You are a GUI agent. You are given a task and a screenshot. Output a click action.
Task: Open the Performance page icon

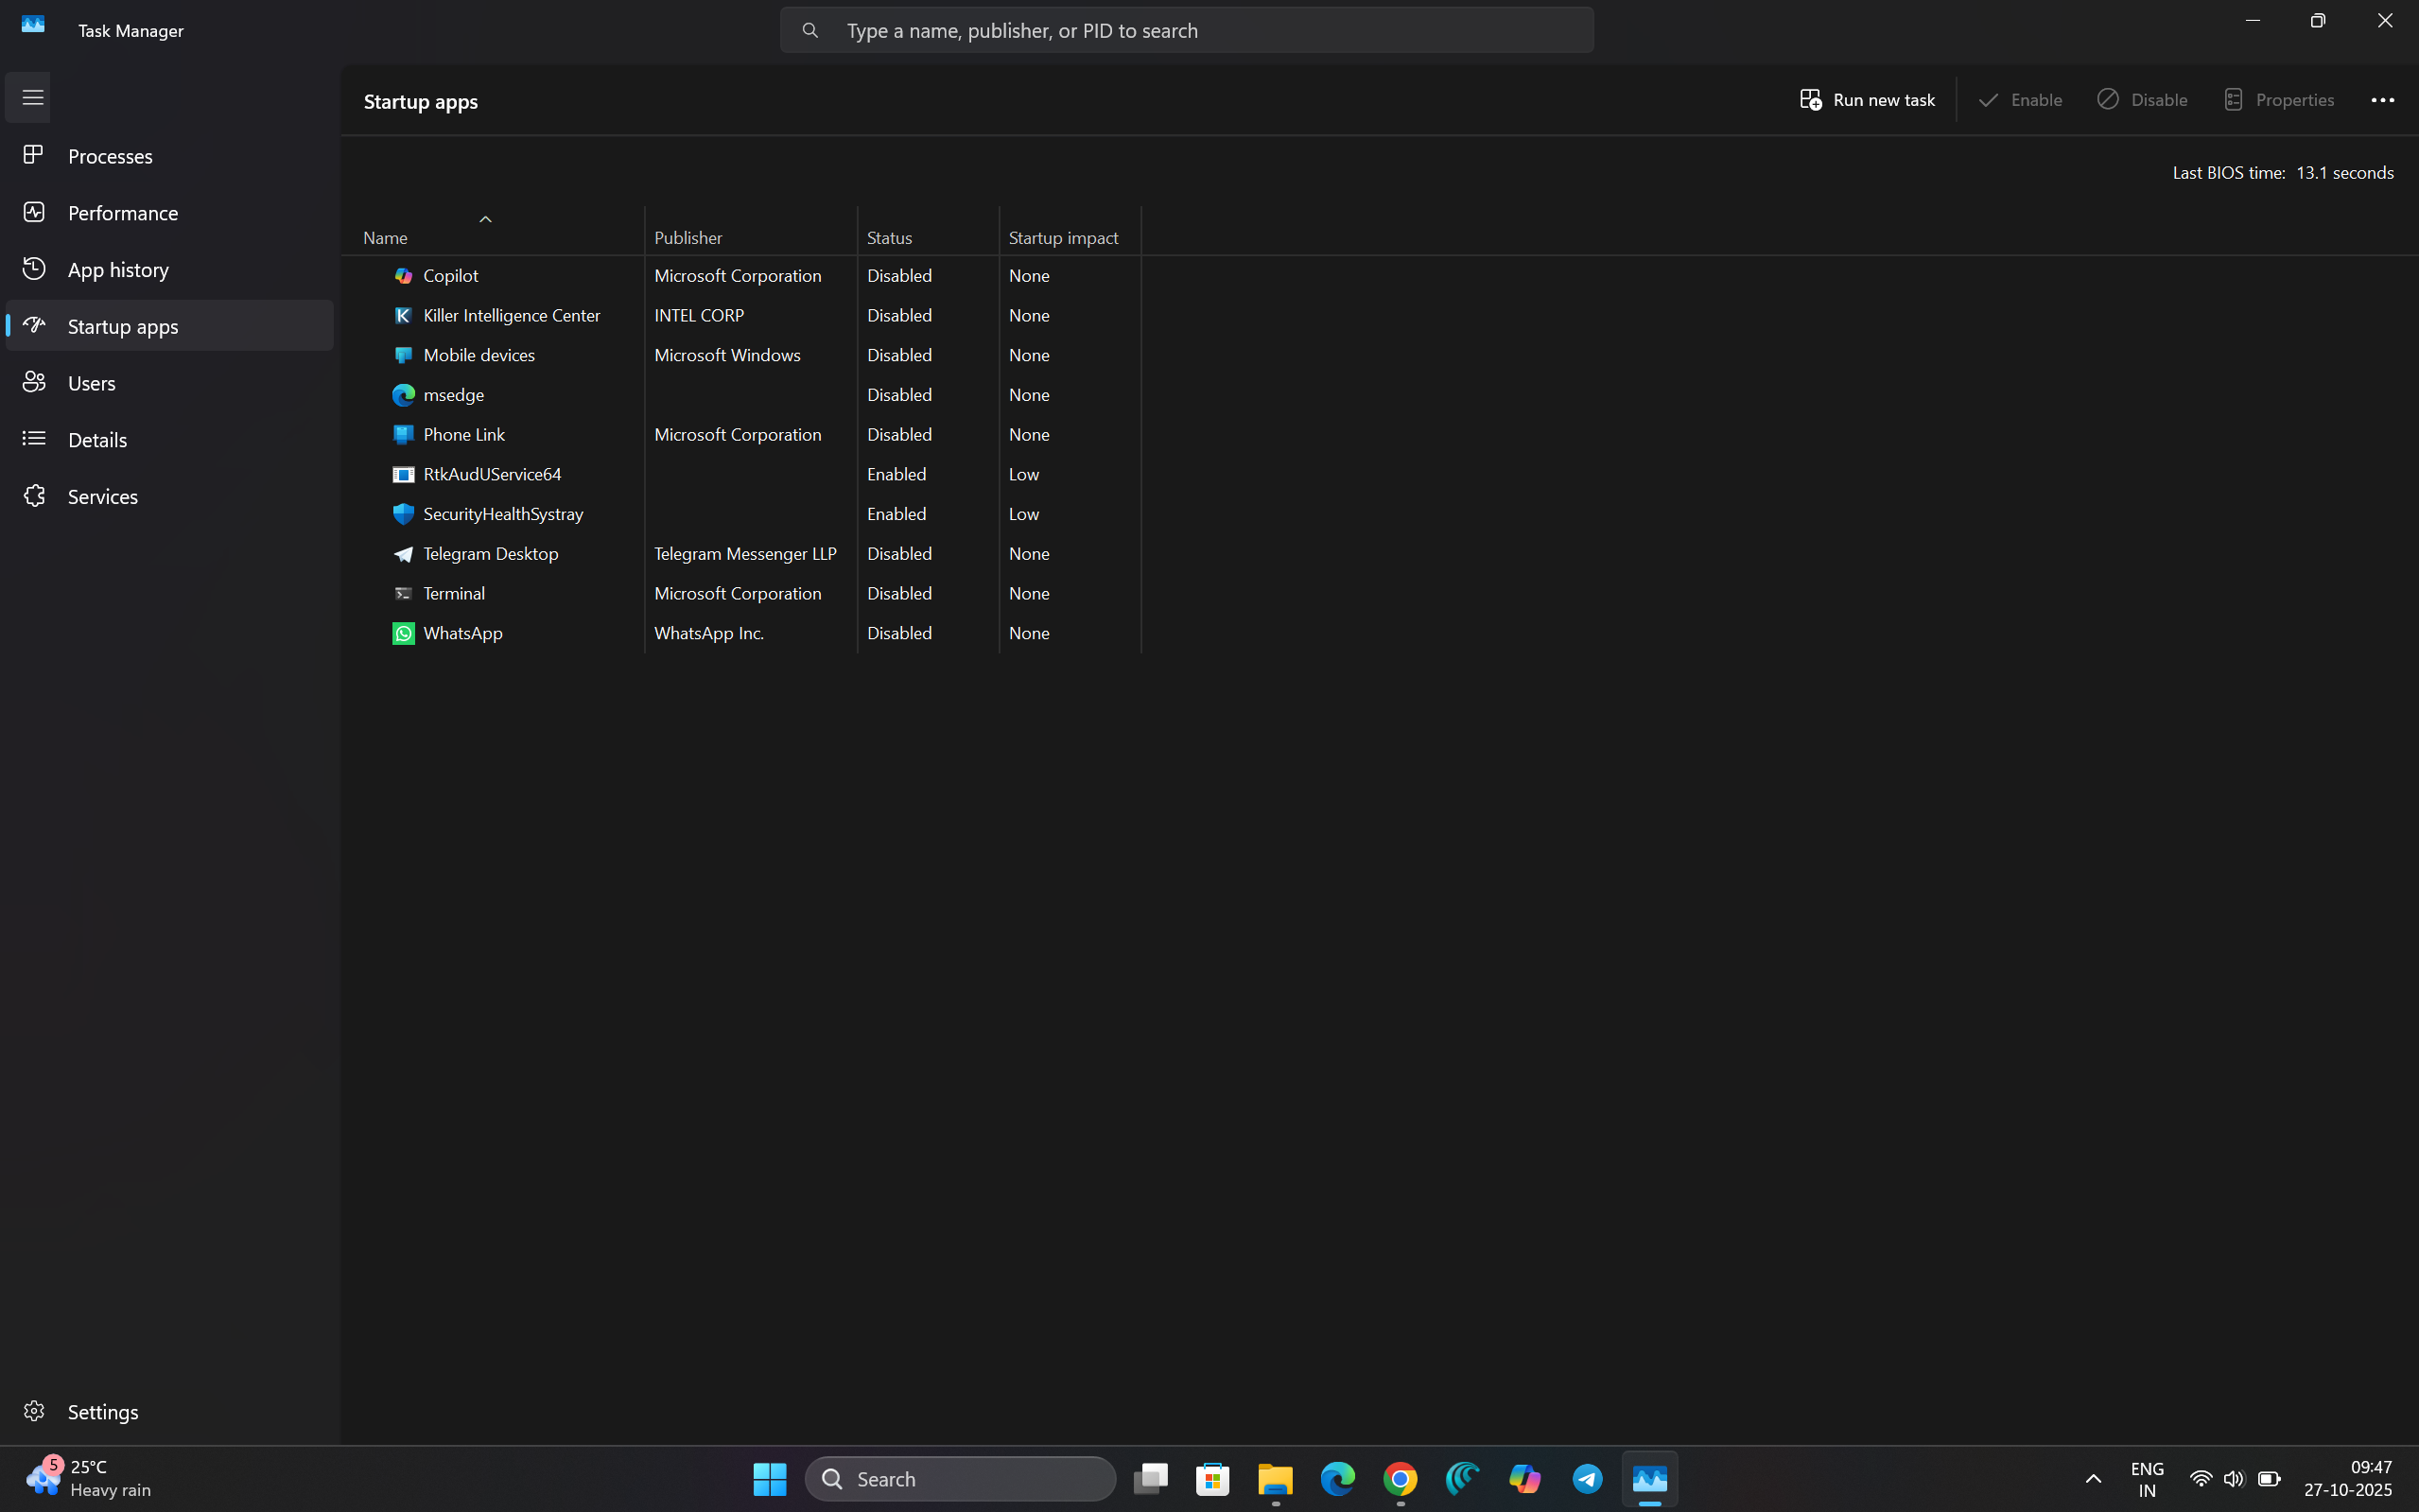click(x=34, y=212)
